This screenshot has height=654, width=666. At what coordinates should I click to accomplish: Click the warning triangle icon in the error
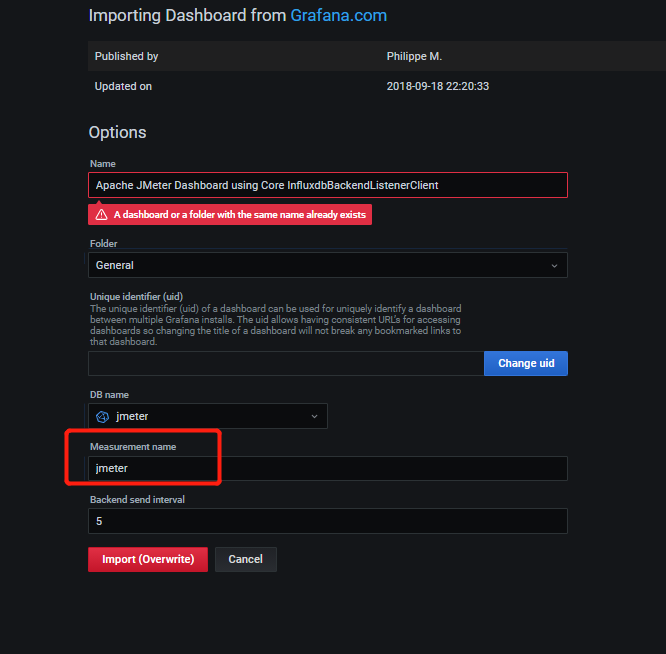coord(101,214)
